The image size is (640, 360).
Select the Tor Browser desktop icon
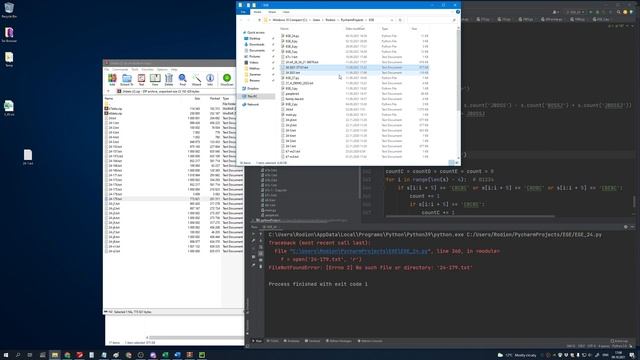click(9, 35)
